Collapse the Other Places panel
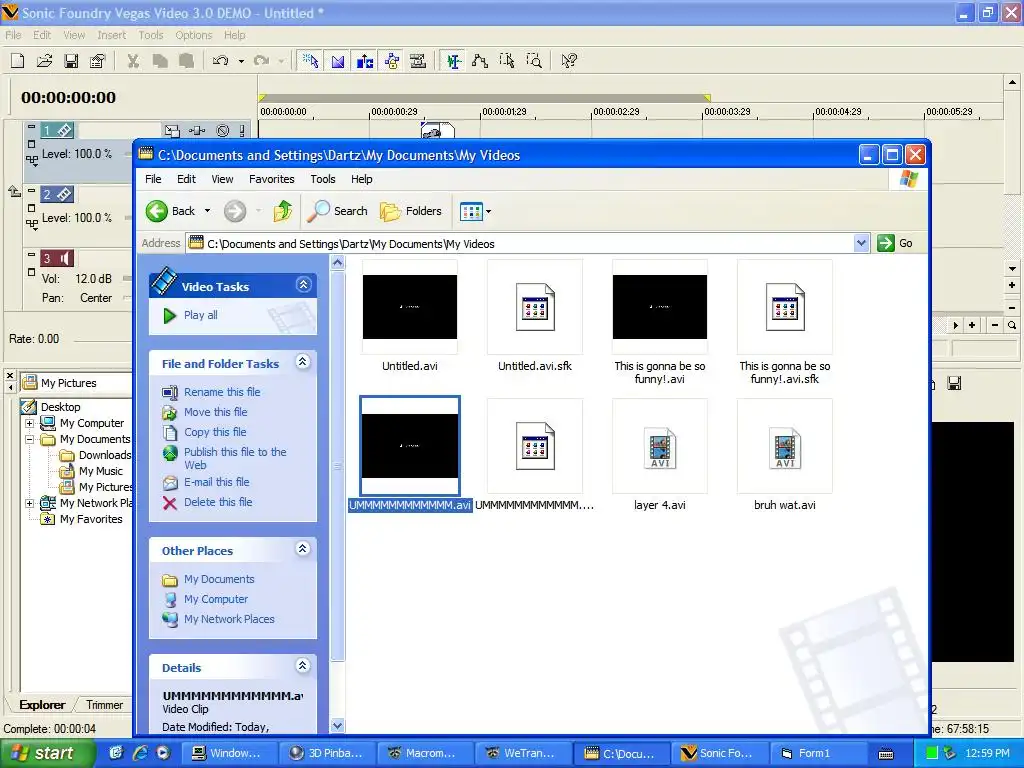The image size is (1024, 768). 302,549
